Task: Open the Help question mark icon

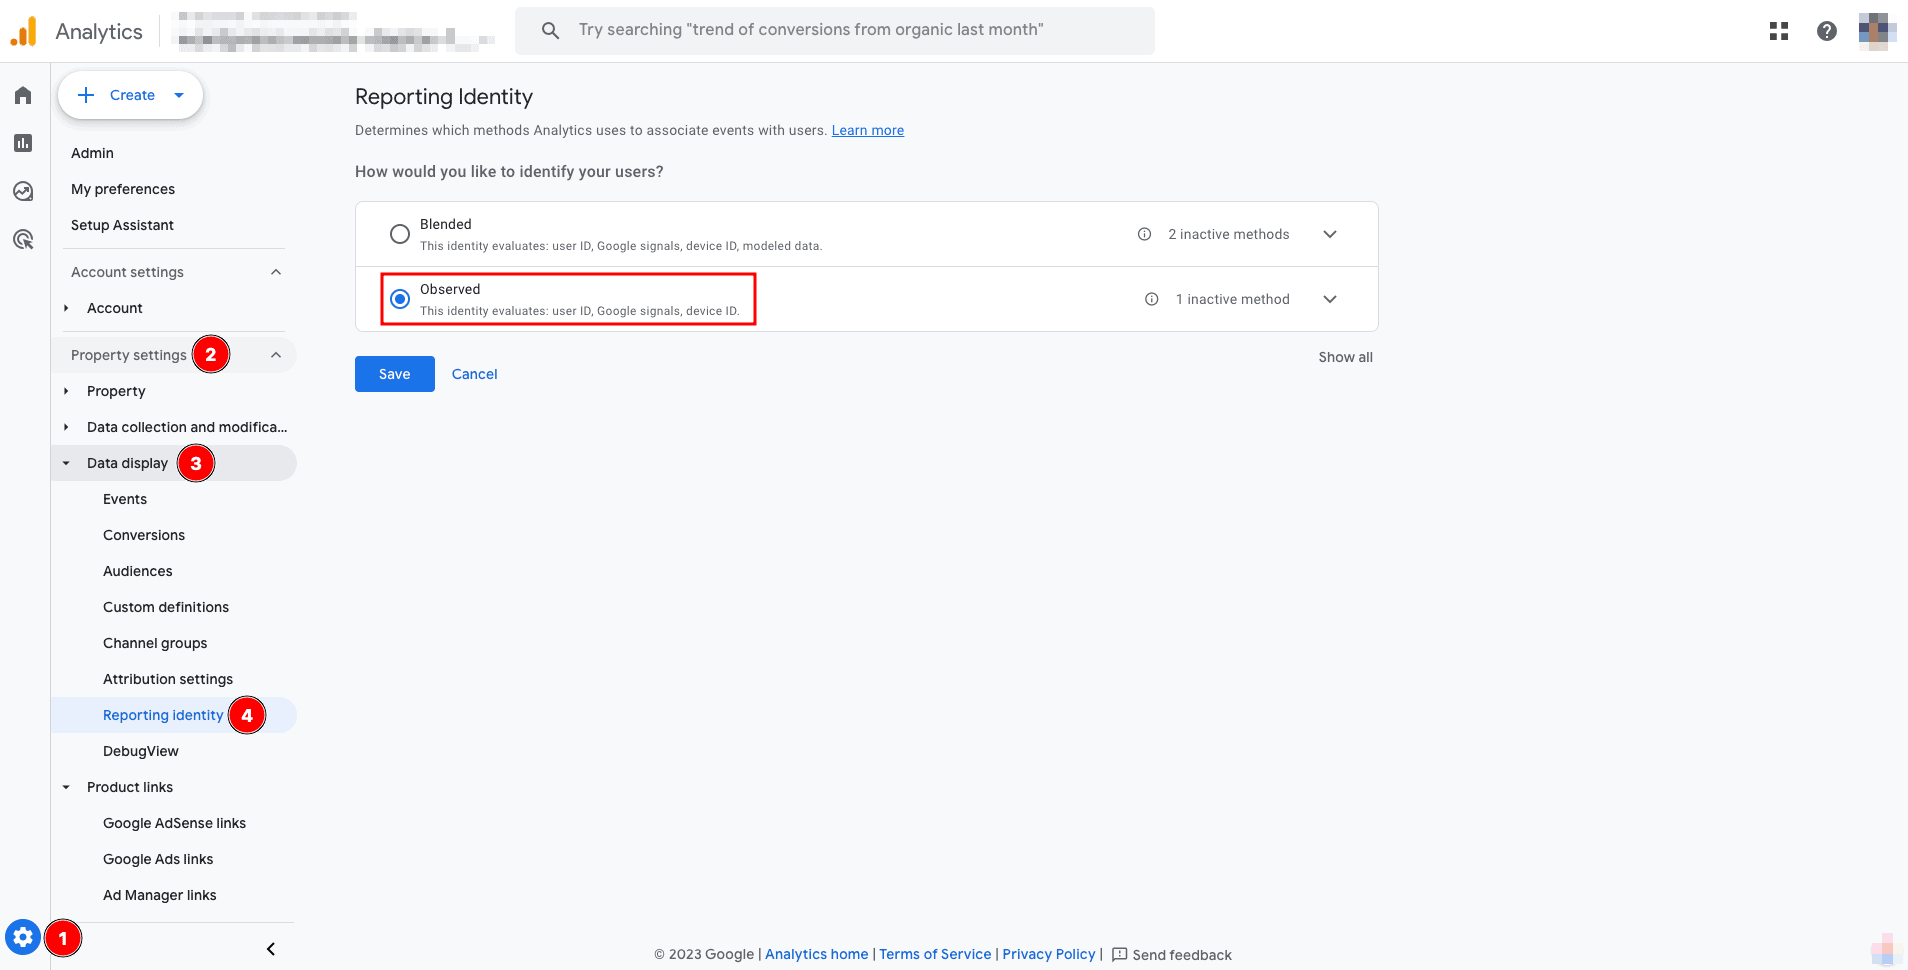Action: click(x=1826, y=31)
